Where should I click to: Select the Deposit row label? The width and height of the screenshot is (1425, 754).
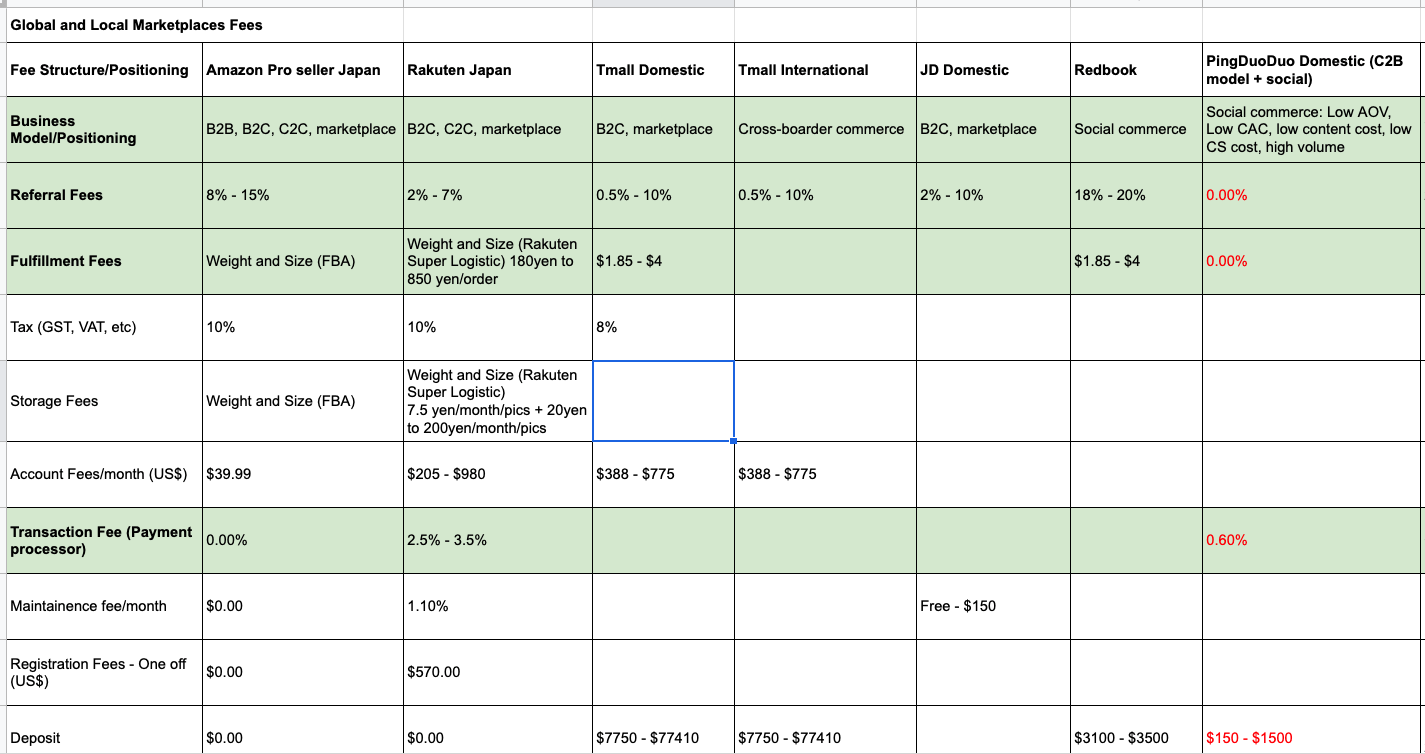tap(104, 730)
